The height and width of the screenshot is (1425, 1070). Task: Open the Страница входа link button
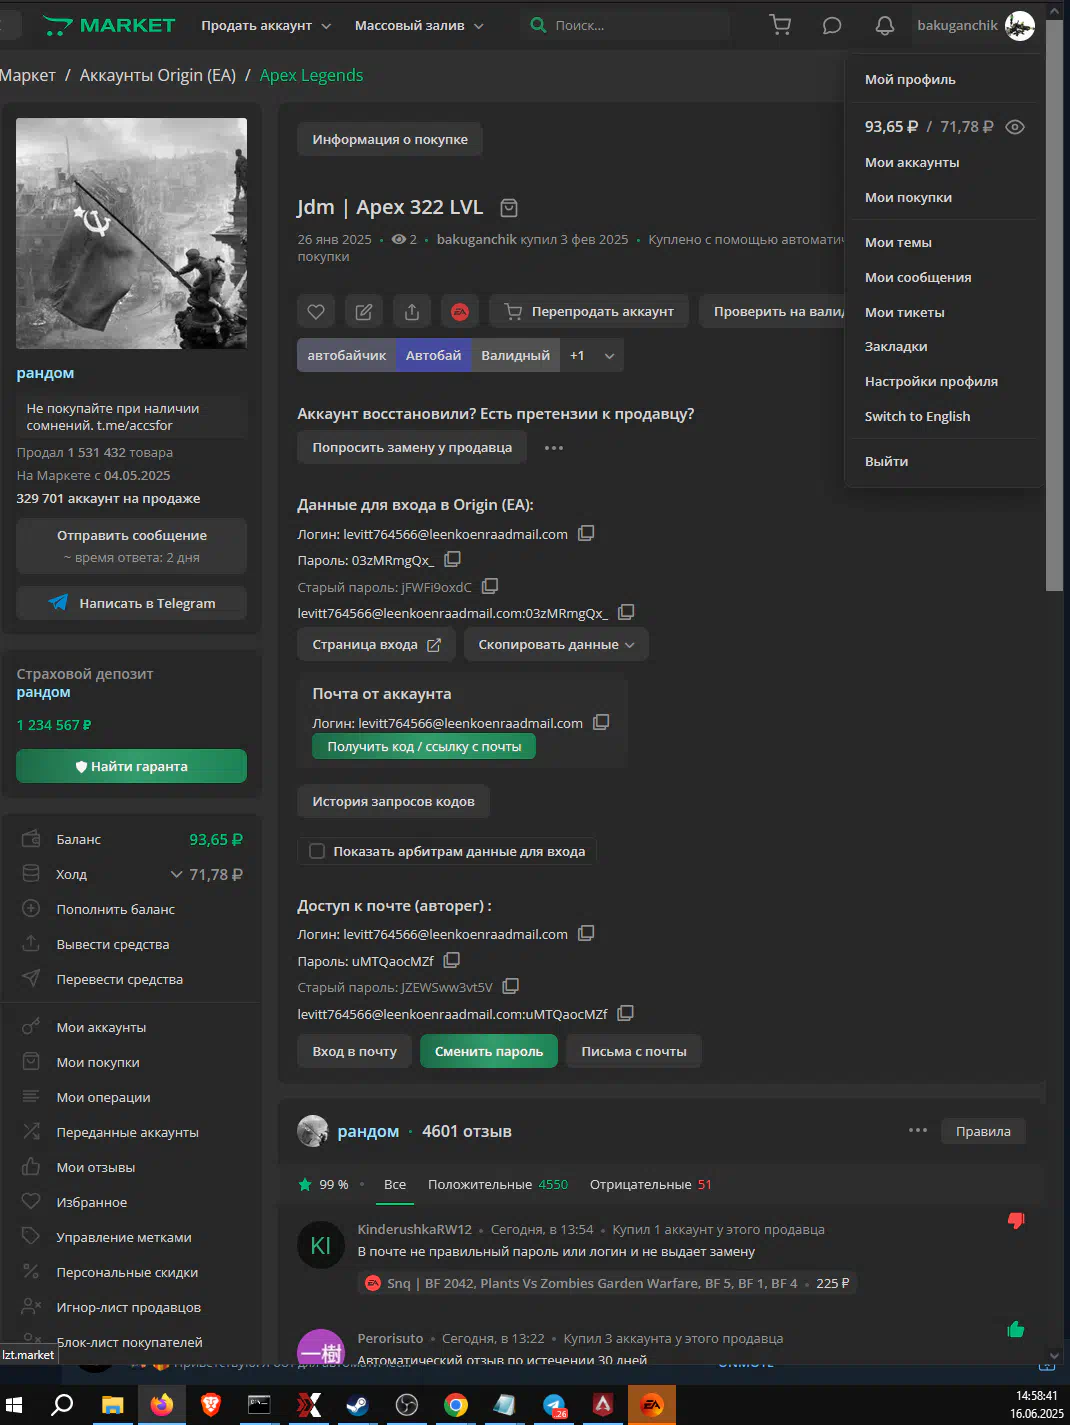click(376, 645)
